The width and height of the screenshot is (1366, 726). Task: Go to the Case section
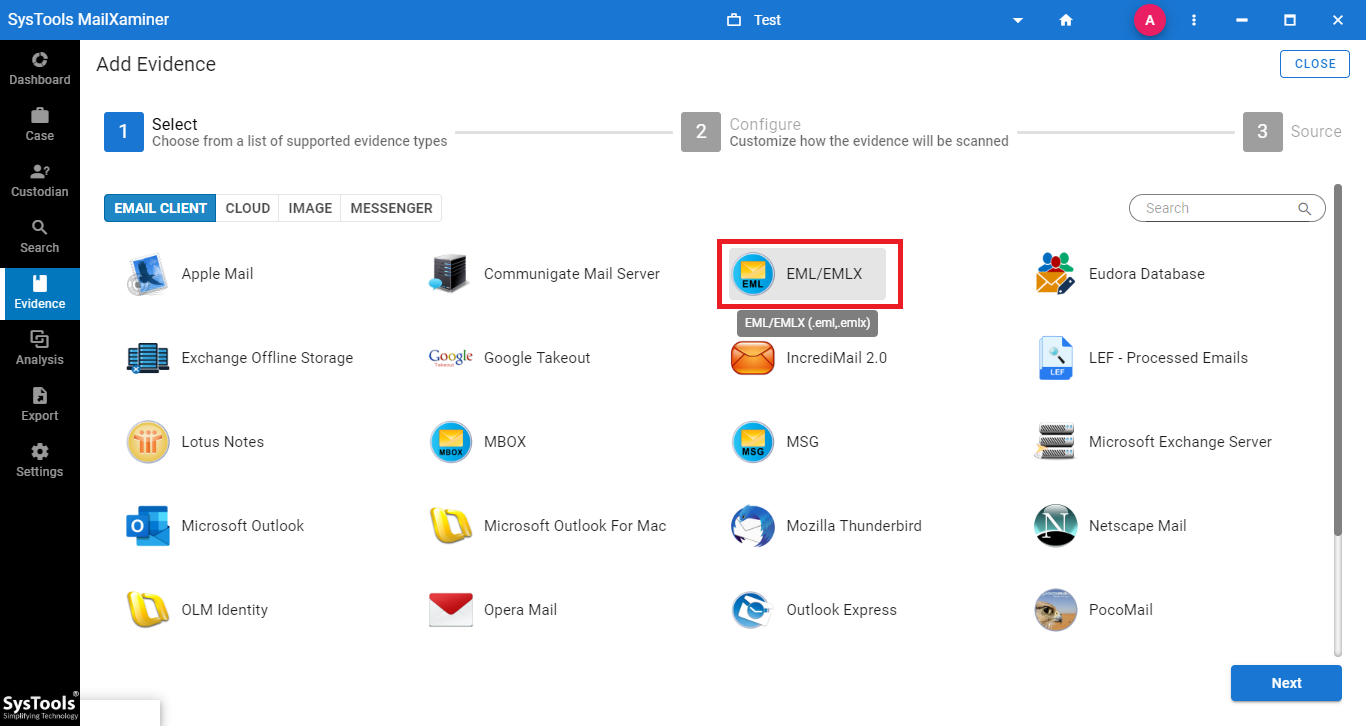(x=40, y=125)
